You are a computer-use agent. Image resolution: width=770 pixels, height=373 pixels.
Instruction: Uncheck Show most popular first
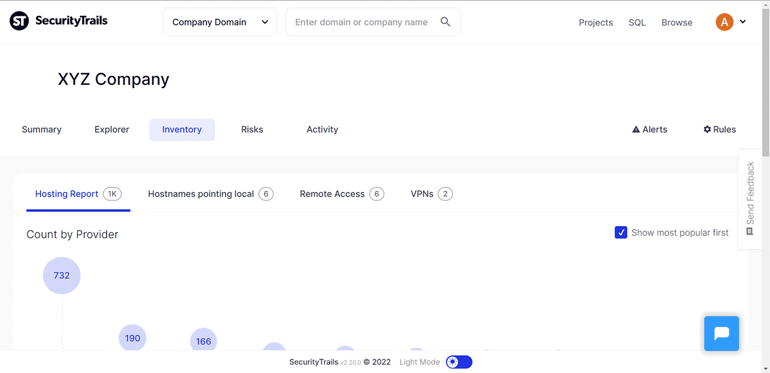click(x=621, y=233)
